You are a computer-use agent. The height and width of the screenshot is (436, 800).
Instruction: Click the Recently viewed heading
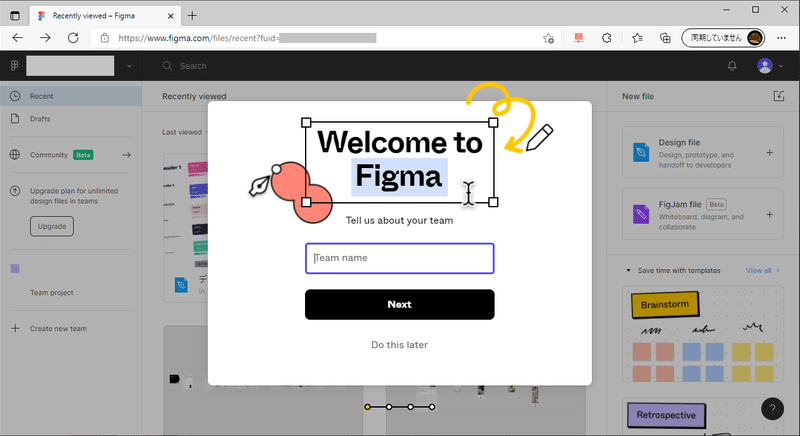(194, 96)
